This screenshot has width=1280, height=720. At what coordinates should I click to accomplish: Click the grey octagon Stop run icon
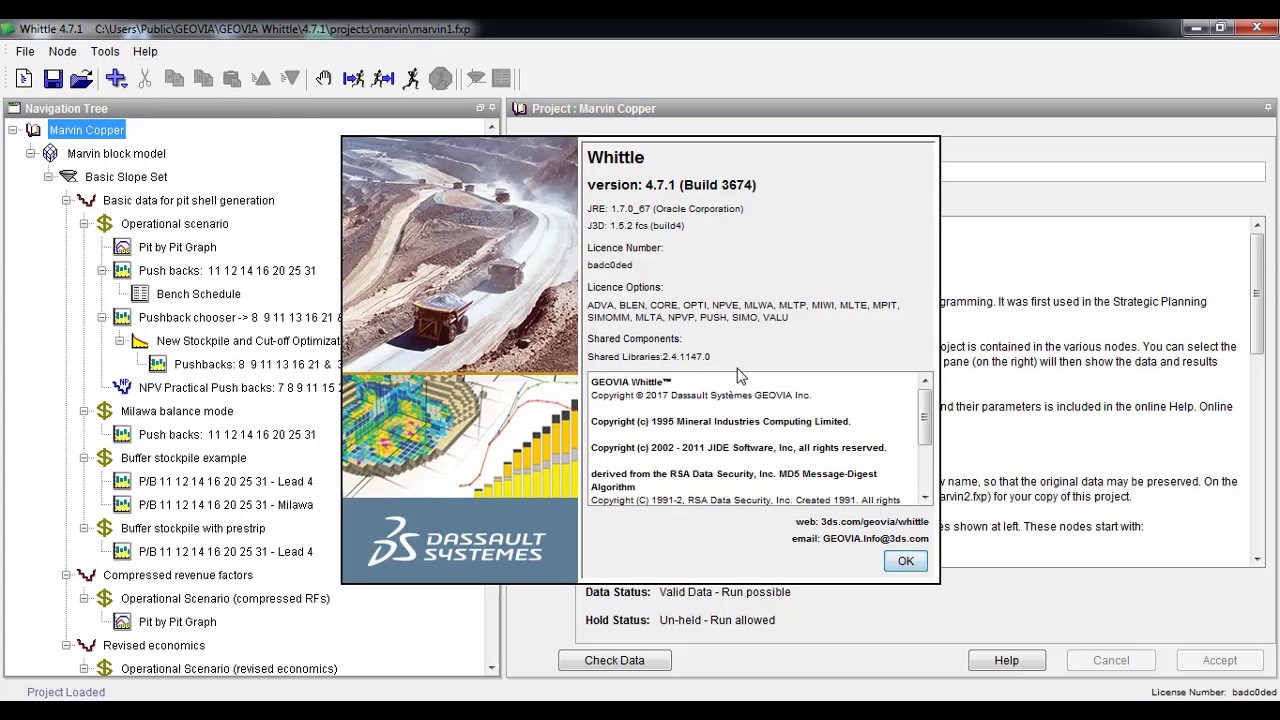pyautogui.click(x=440, y=78)
